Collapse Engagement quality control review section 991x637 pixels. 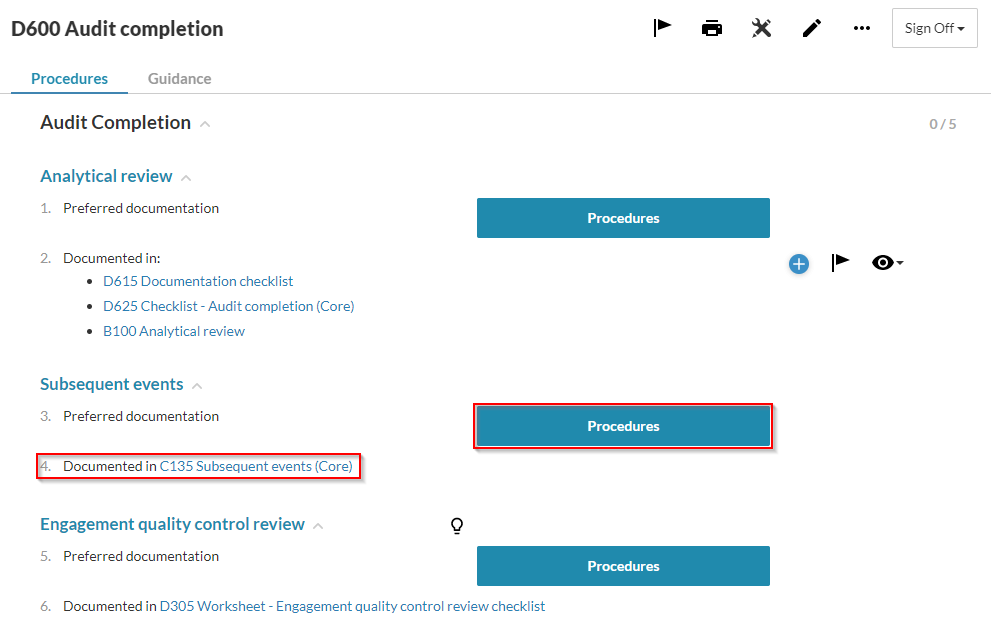(318, 525)
